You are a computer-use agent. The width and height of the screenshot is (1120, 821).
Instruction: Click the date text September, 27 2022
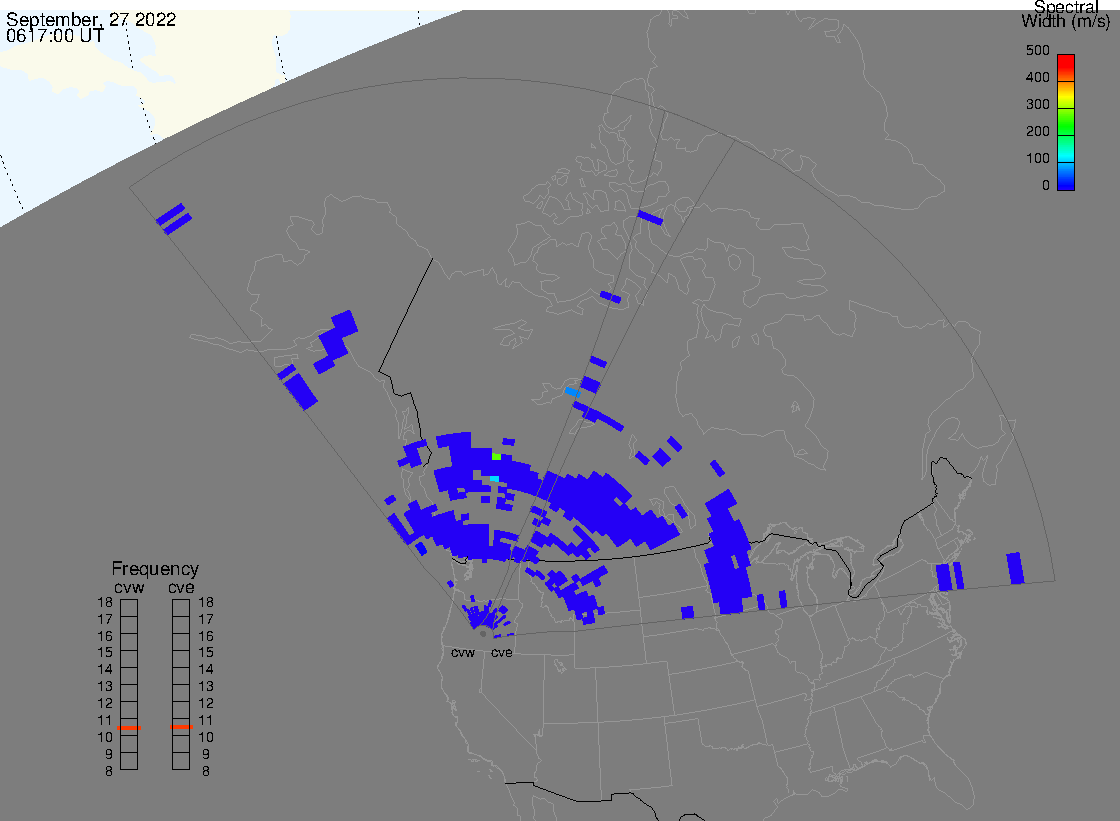tap(91, 19)
